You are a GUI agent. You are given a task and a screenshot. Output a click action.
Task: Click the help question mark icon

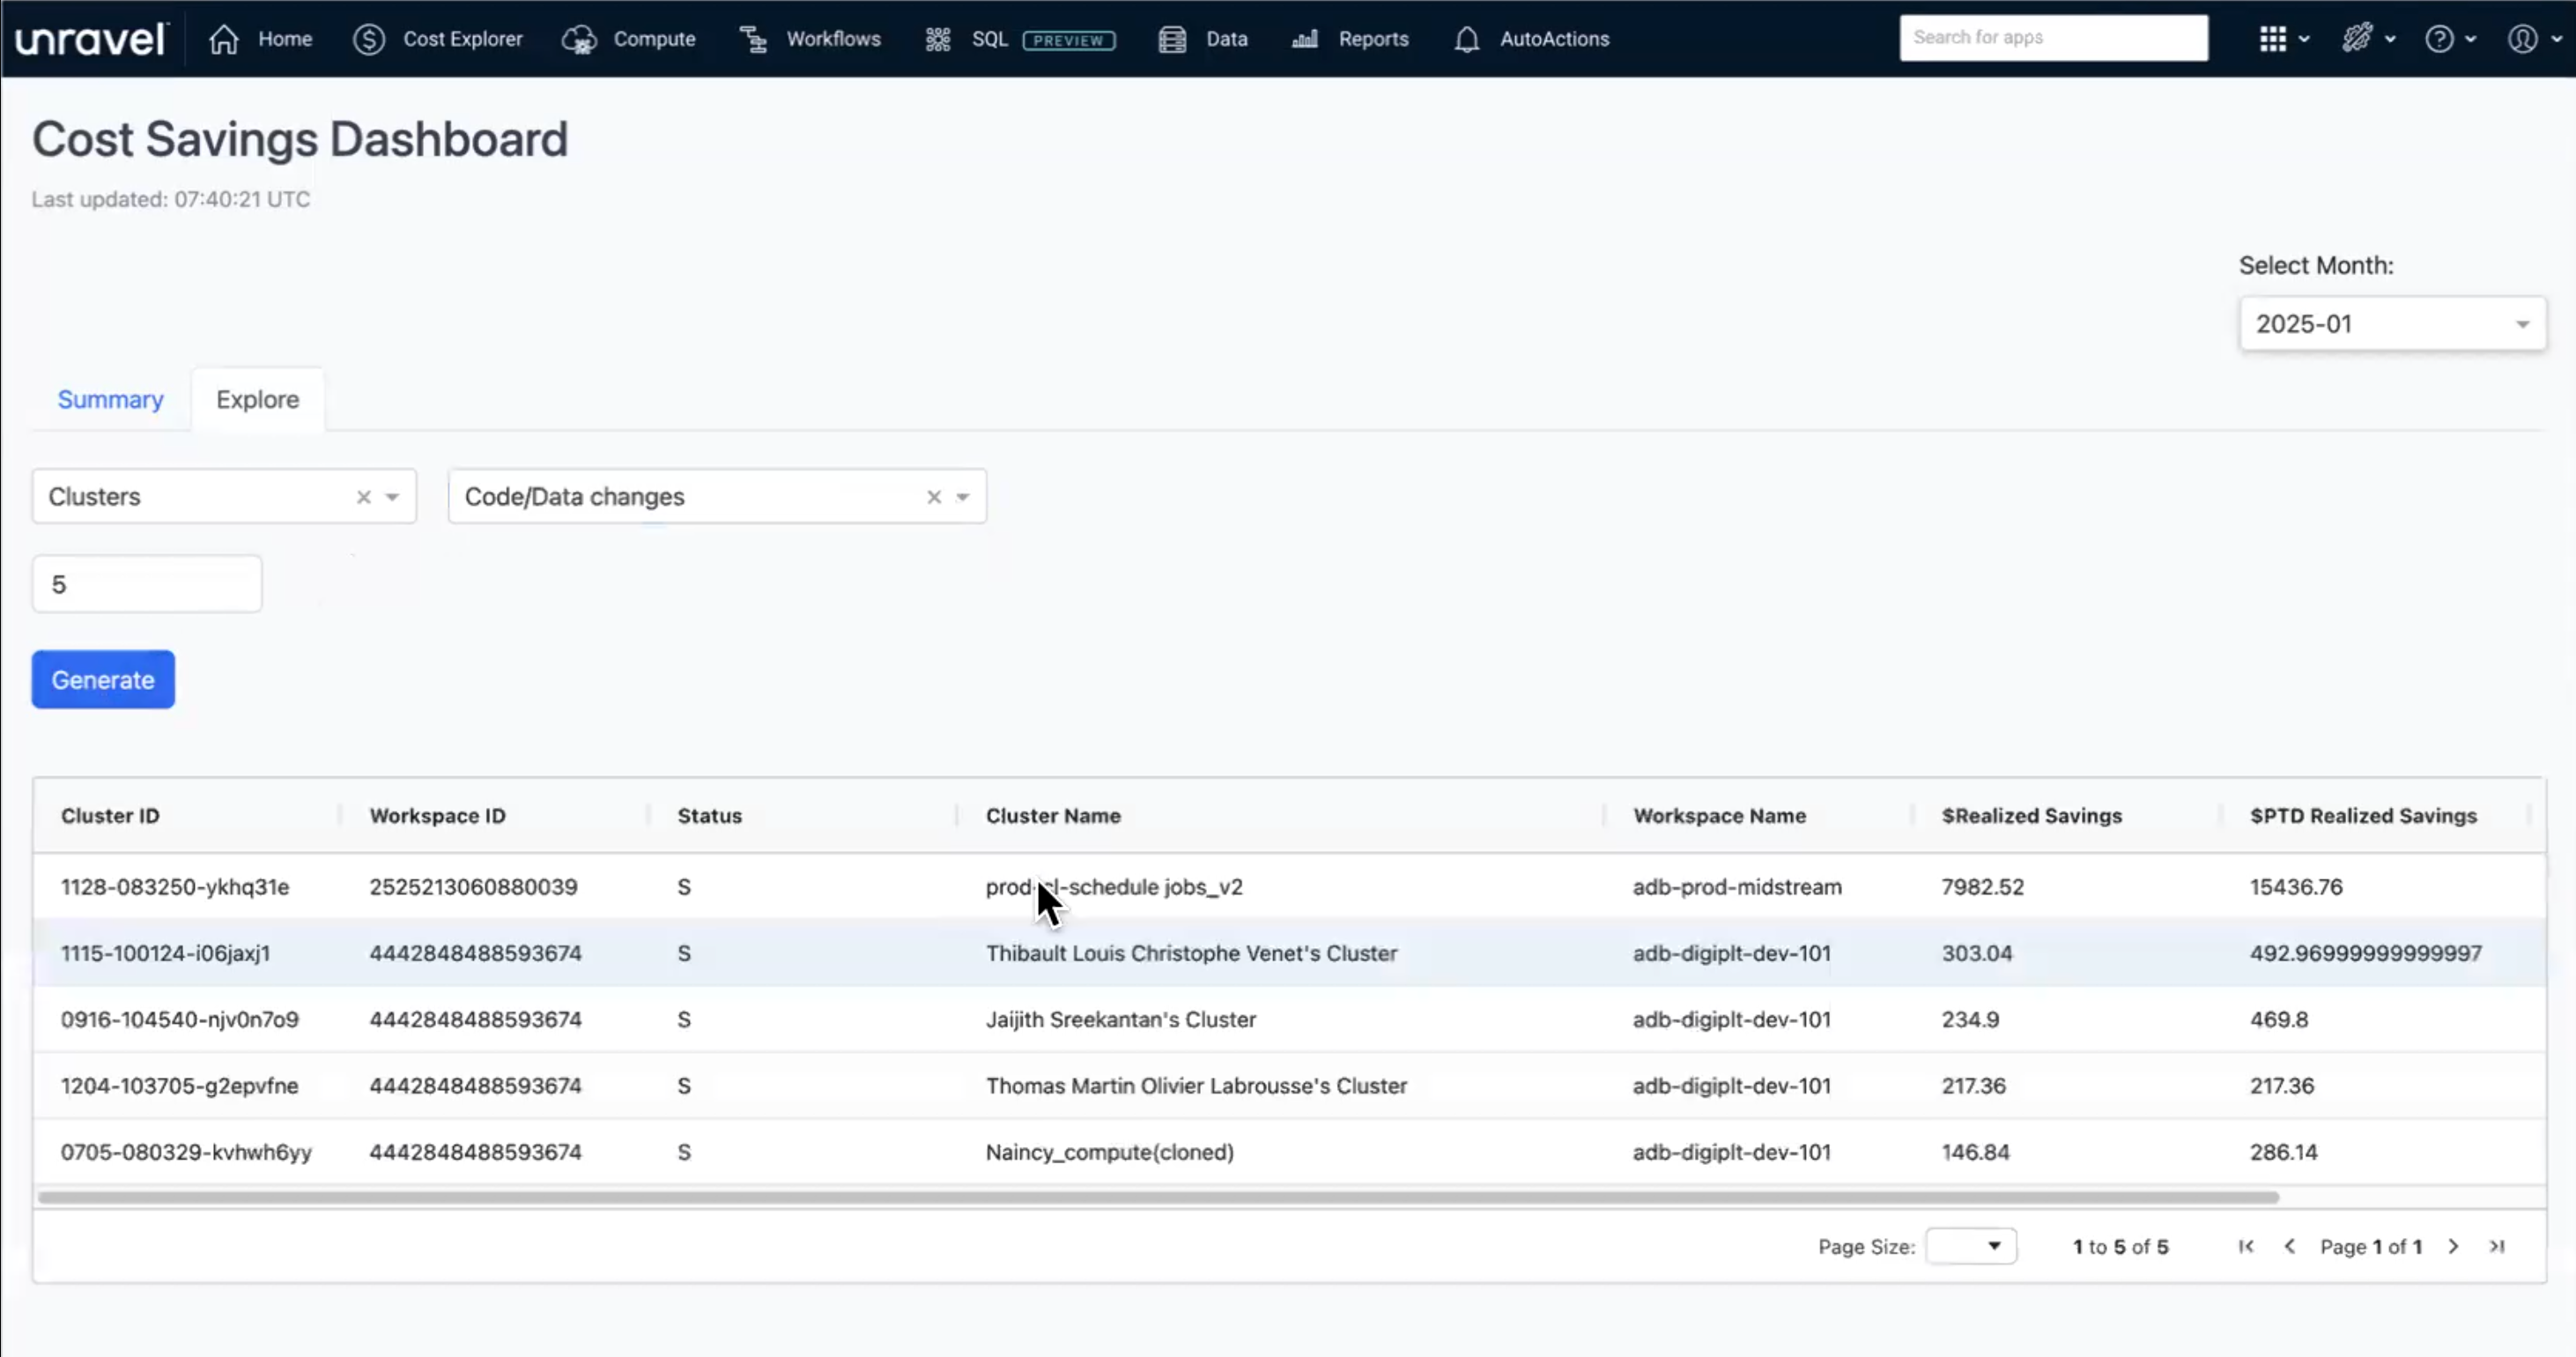click(2439, 39)
